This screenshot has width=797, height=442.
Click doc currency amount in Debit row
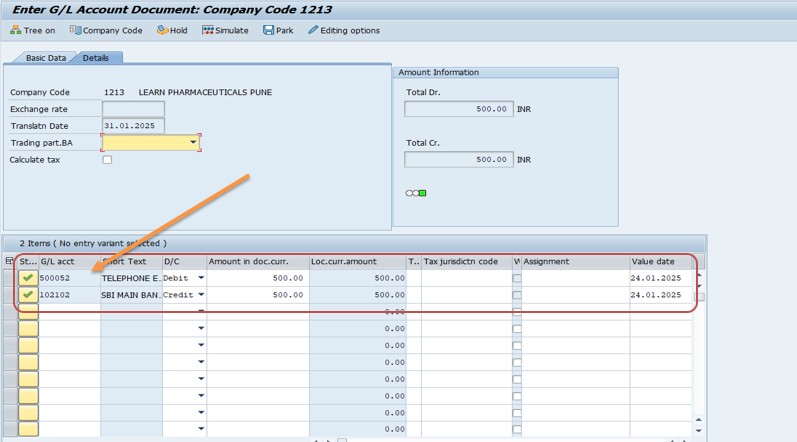point(258,278)
